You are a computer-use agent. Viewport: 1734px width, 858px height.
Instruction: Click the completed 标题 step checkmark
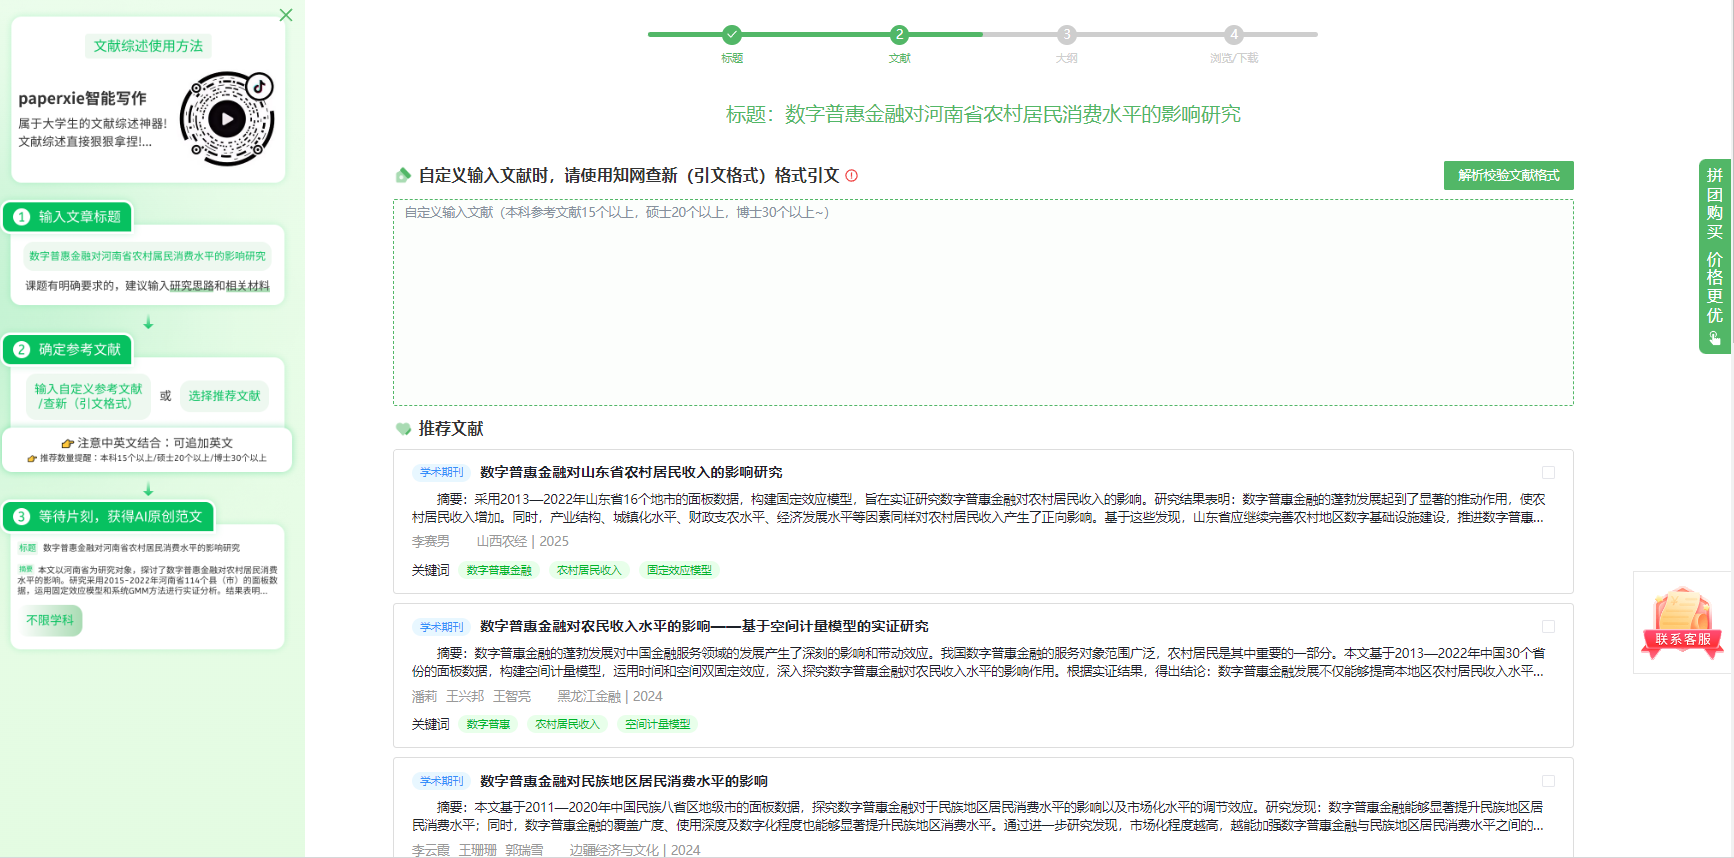tap(732, 34)
